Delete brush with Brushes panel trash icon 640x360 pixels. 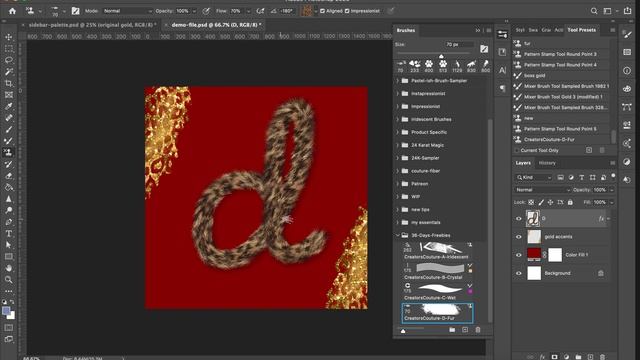pyautogui.click(x=478, y=330)
